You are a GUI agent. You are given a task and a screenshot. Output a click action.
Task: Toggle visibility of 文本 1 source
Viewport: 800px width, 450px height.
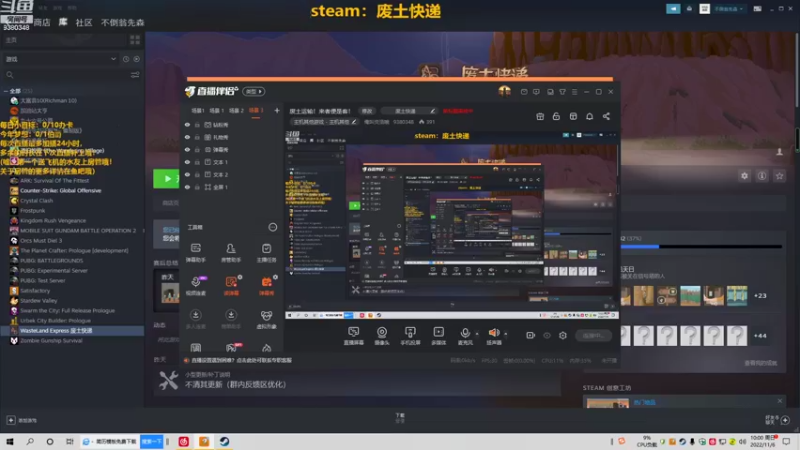187,162
